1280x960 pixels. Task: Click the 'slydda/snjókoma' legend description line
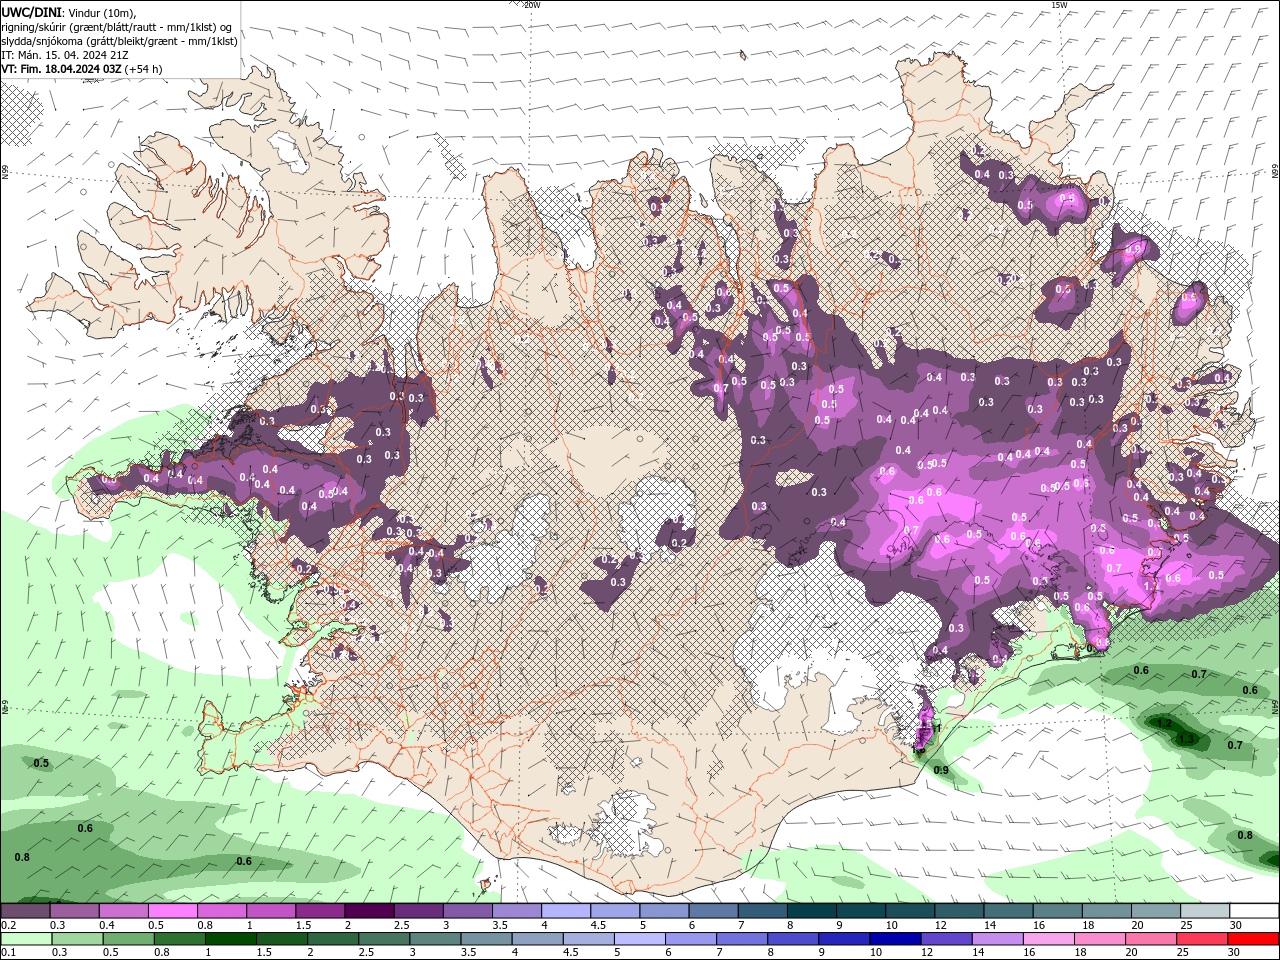click(120, 41)
